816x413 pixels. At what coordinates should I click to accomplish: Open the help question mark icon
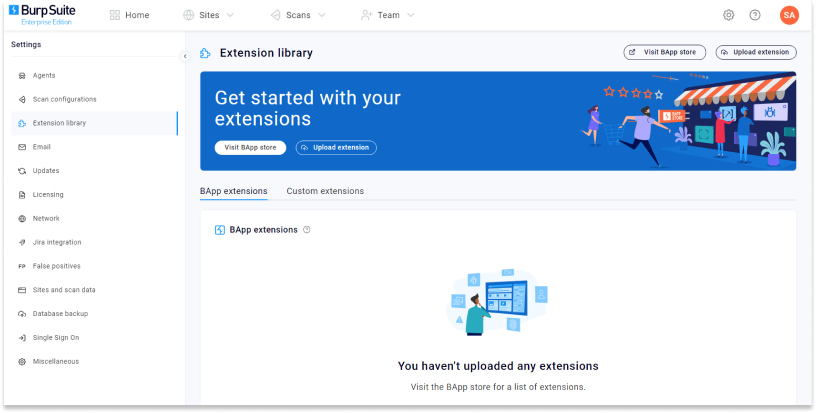pos(755,15)
